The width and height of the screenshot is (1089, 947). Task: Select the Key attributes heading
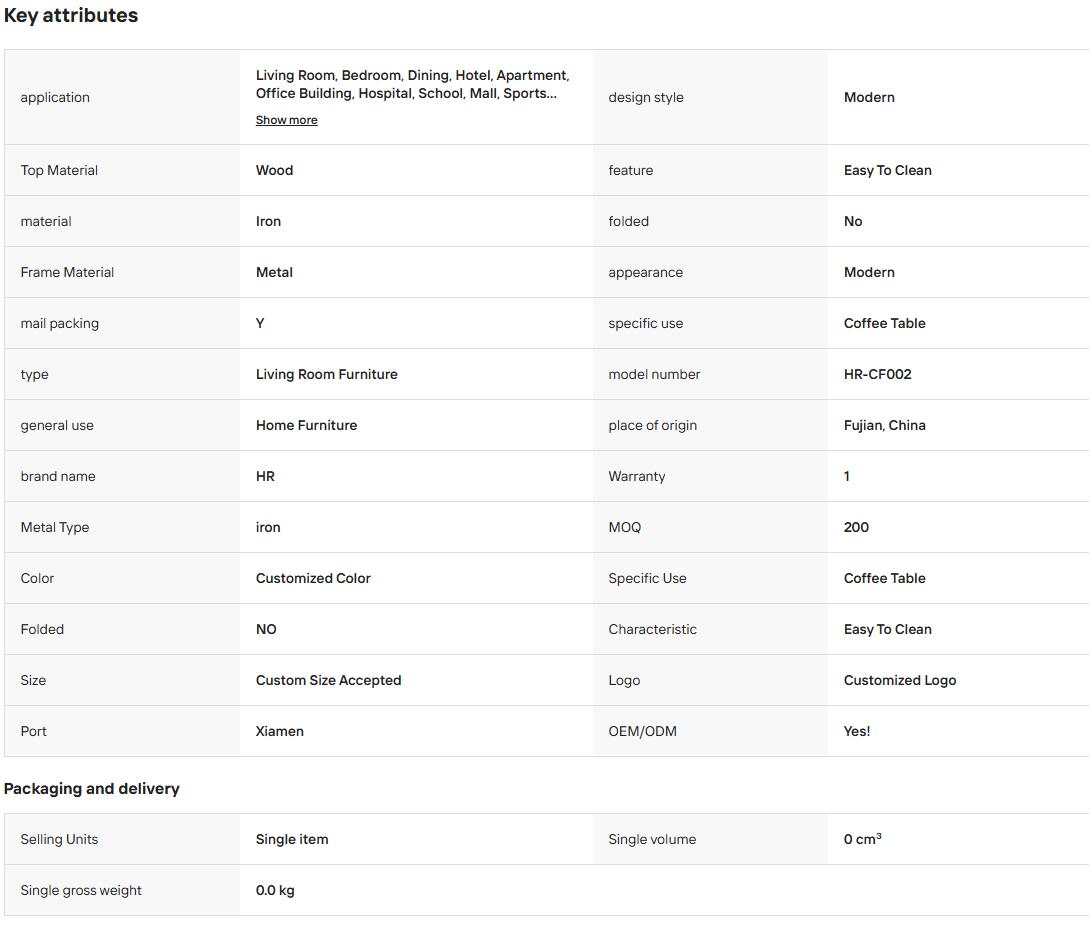(71, 15)
